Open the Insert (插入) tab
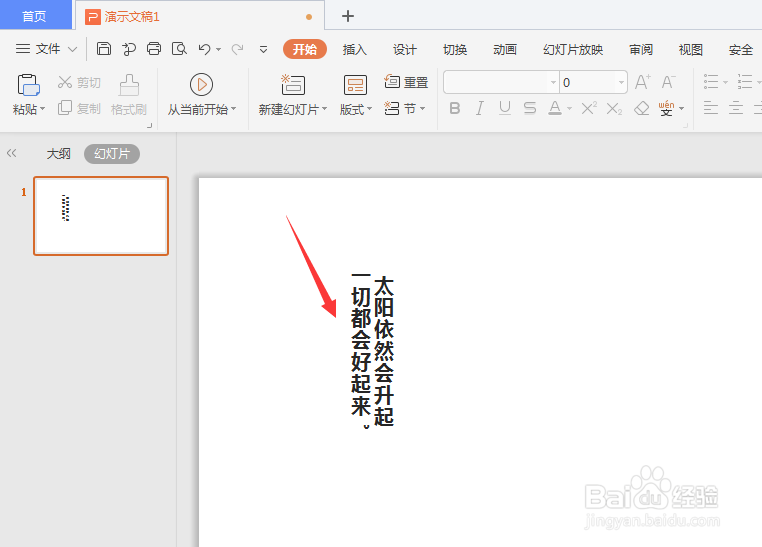Image resolution: width=762 pixels, height=547 pixels. click(354, 49)
